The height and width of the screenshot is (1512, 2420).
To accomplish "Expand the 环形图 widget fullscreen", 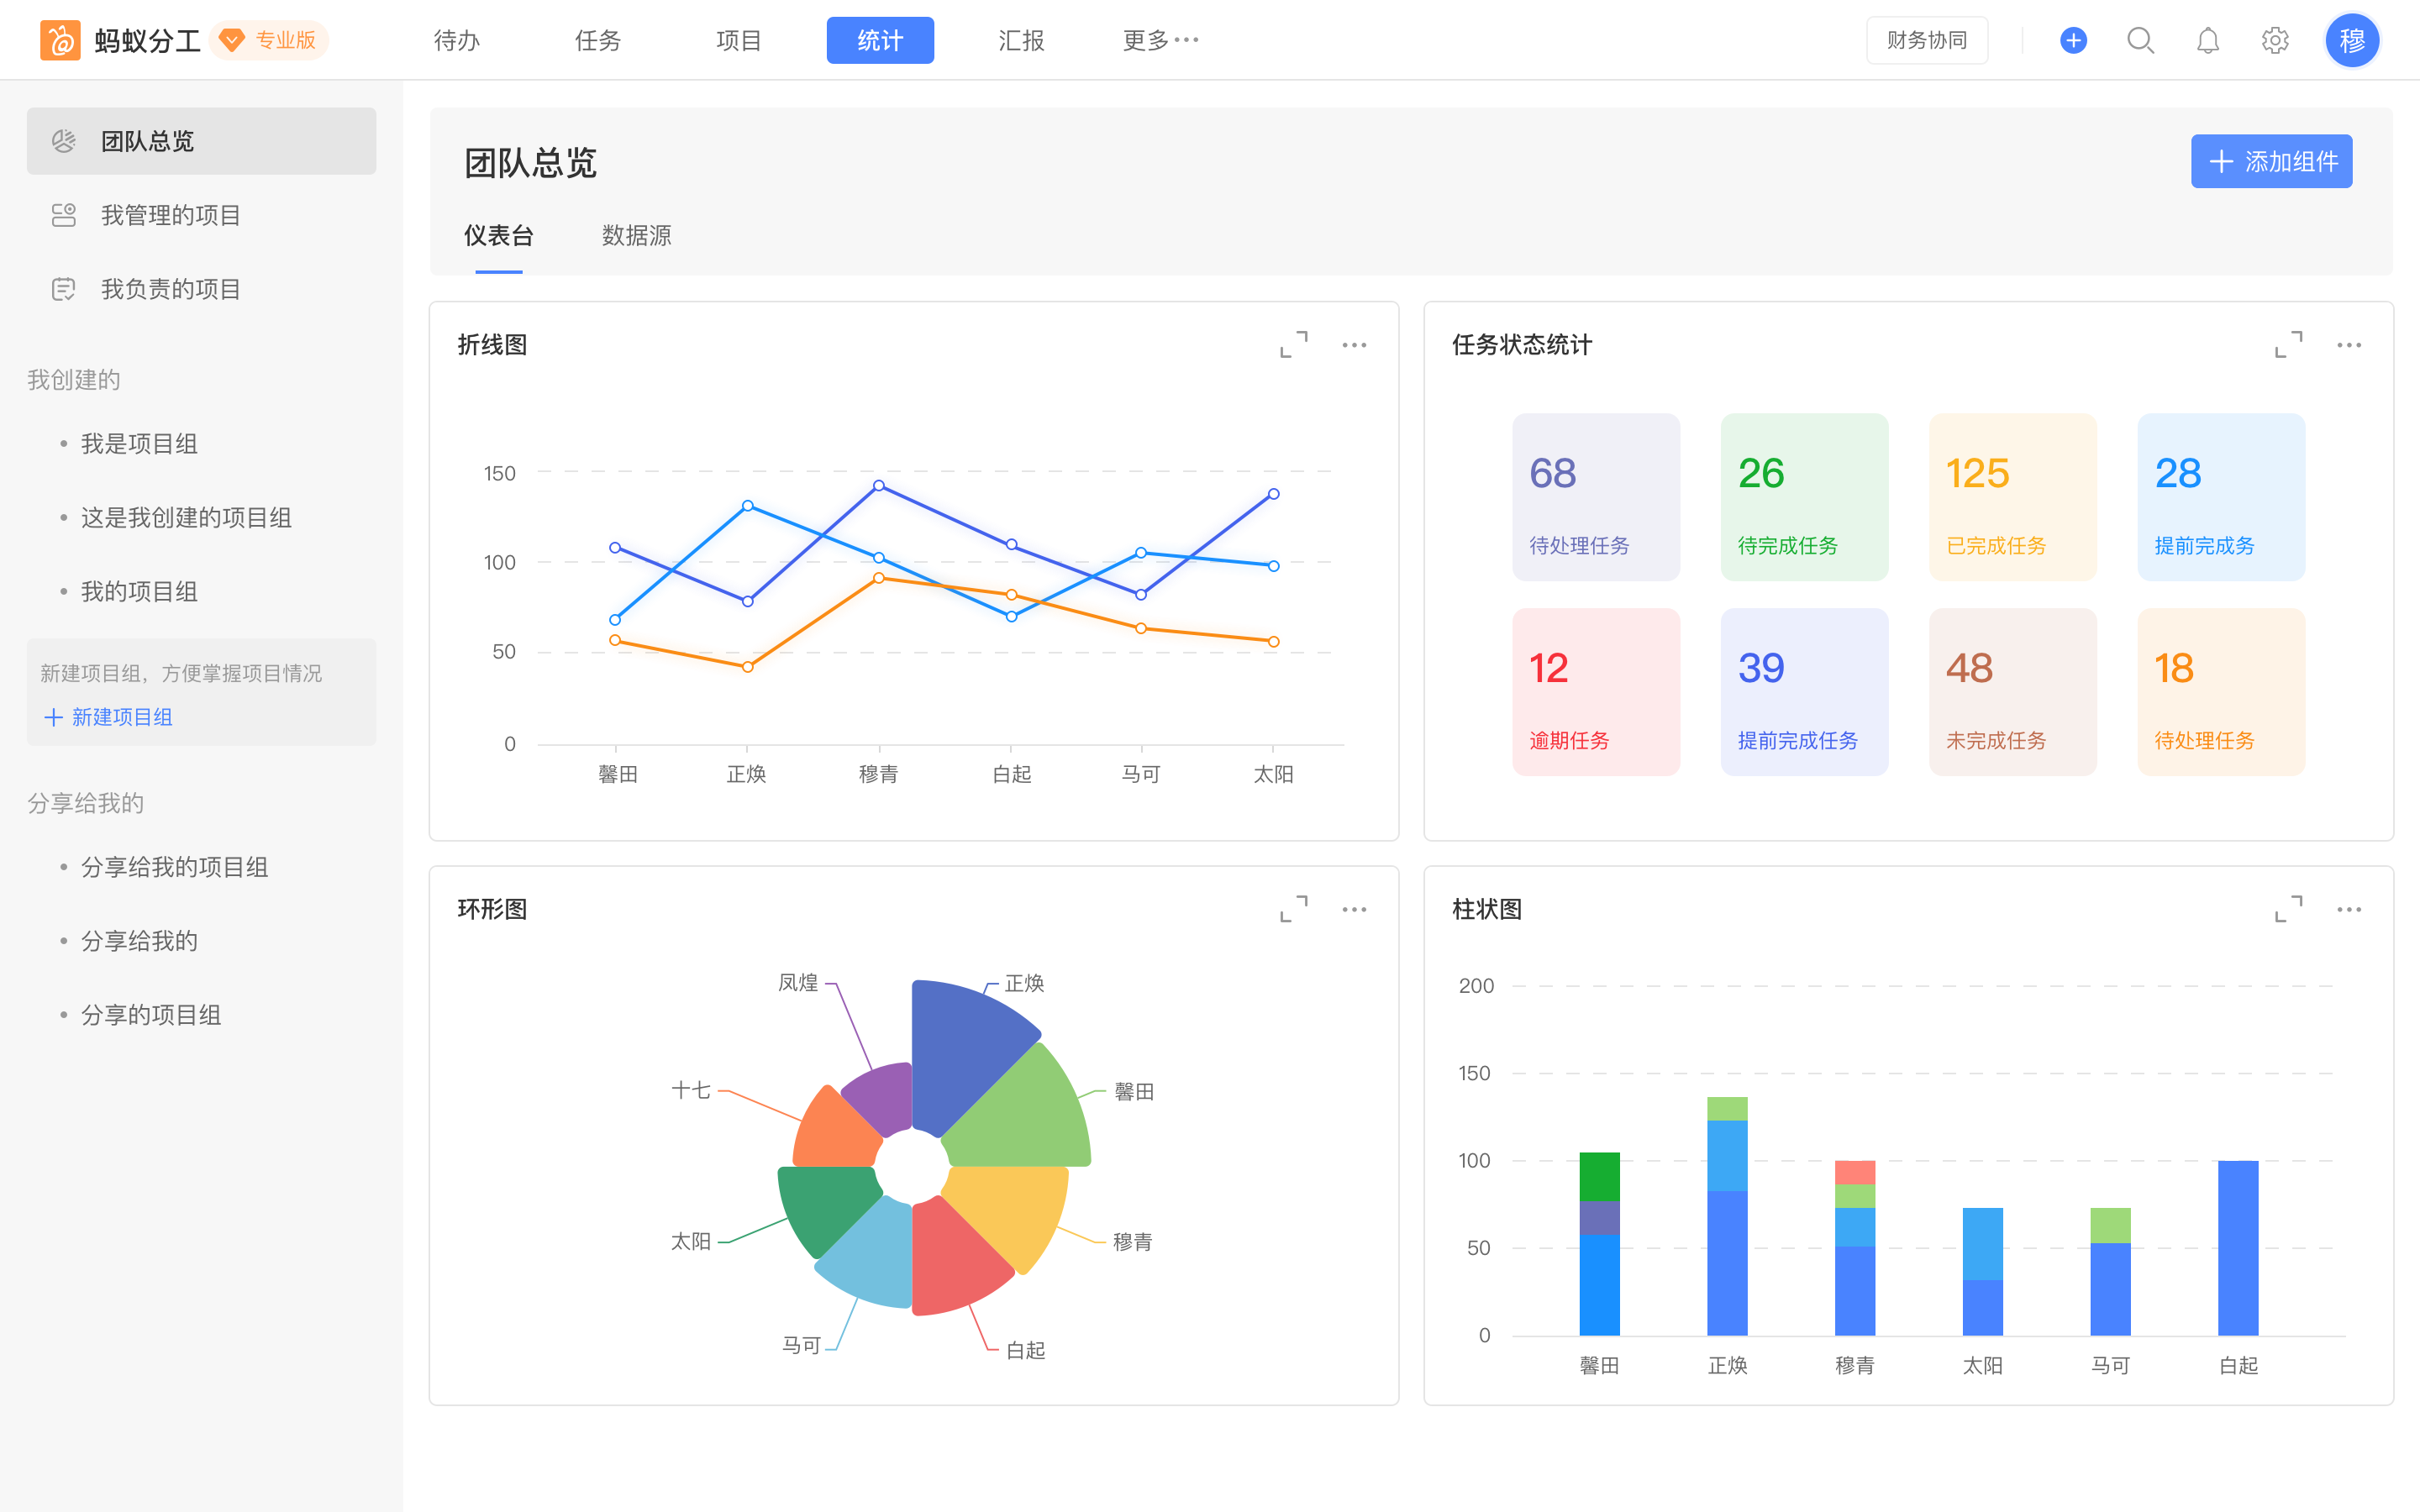I will (x=1294, y=909).
